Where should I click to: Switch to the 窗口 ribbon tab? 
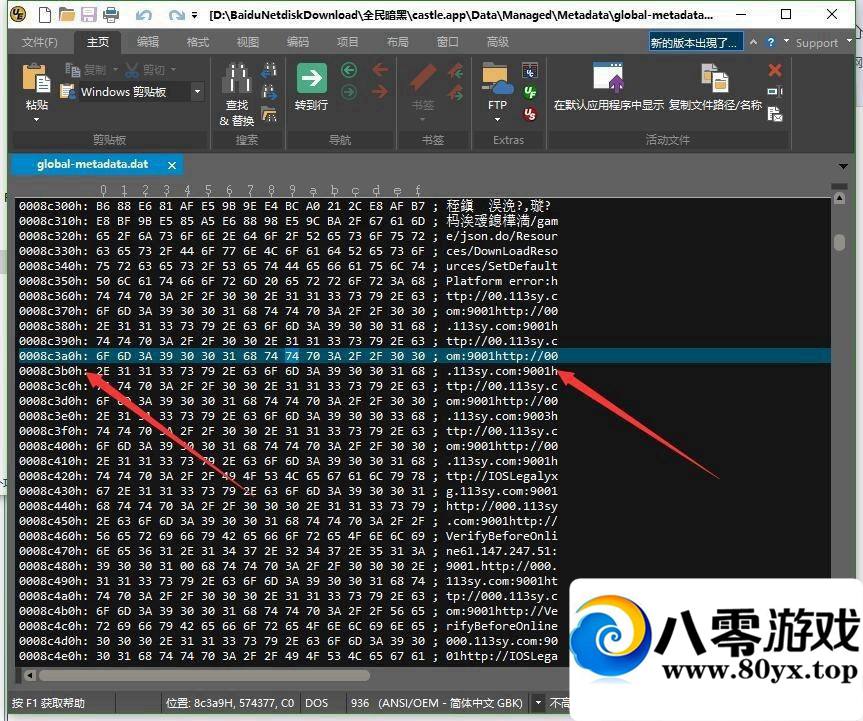pos(447,42)
